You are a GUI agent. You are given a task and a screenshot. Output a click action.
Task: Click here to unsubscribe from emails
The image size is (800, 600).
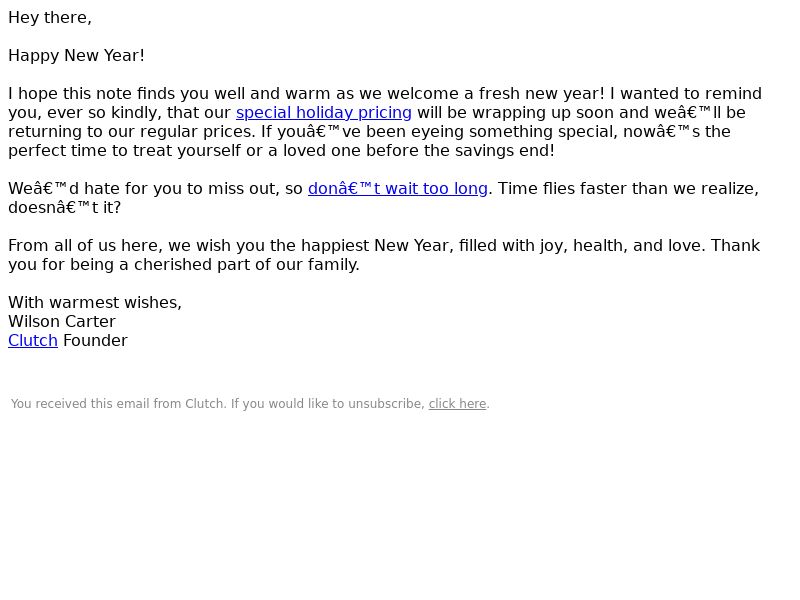[457, 404]
